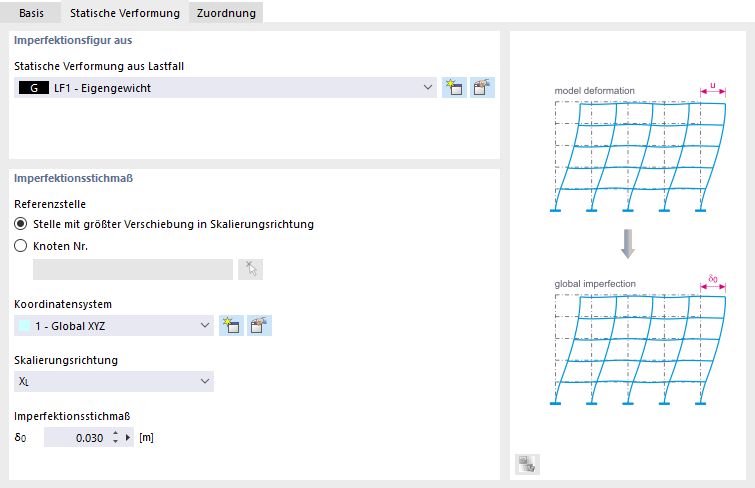Switch to the Zuordnung tab
The width and height of the screenshot is (755, 488).
pyautogui.click(x=226, y=12)
